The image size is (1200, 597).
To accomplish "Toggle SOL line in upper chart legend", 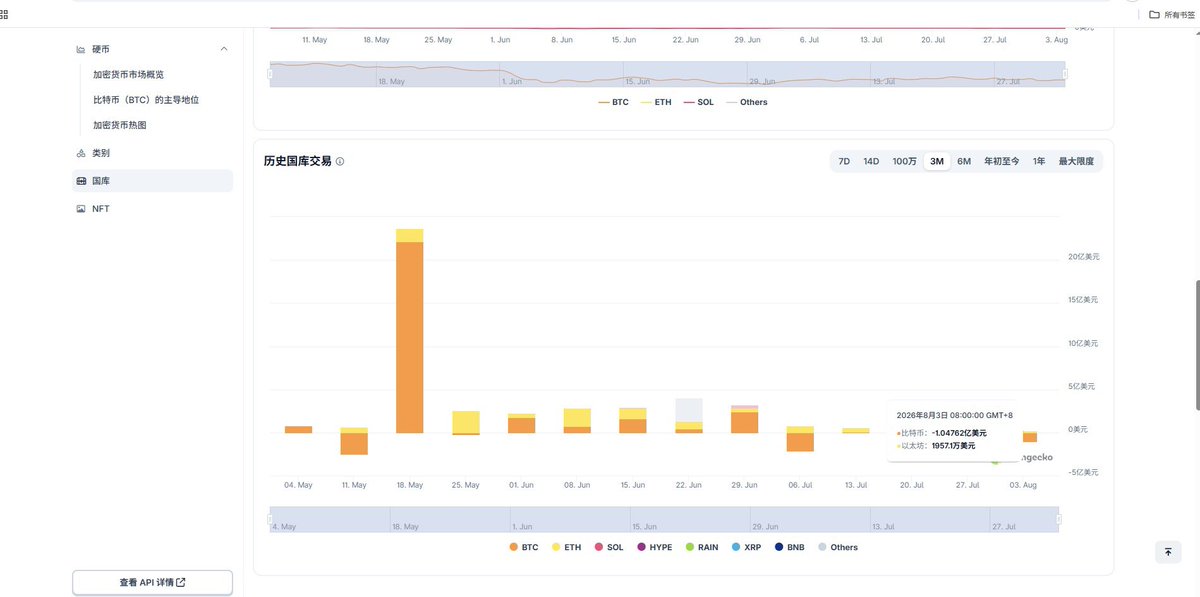I will (698, 102).
